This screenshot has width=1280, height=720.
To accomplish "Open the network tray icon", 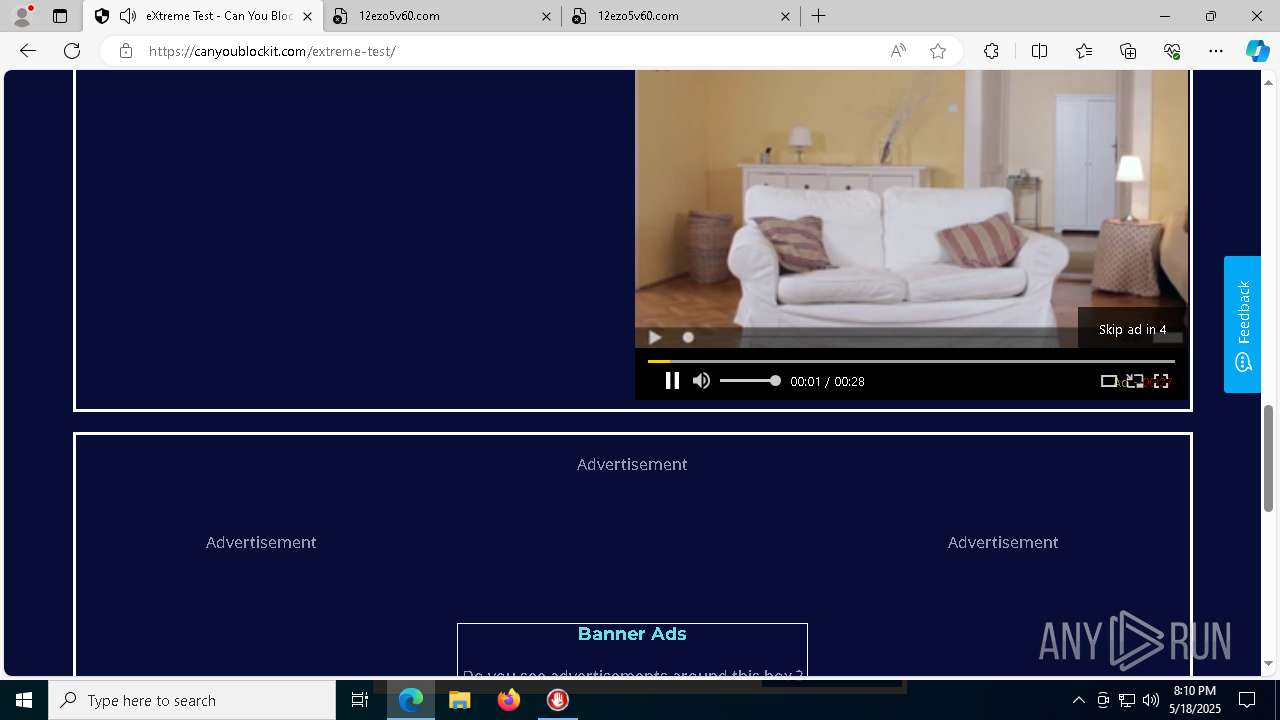I will 1127,700.
